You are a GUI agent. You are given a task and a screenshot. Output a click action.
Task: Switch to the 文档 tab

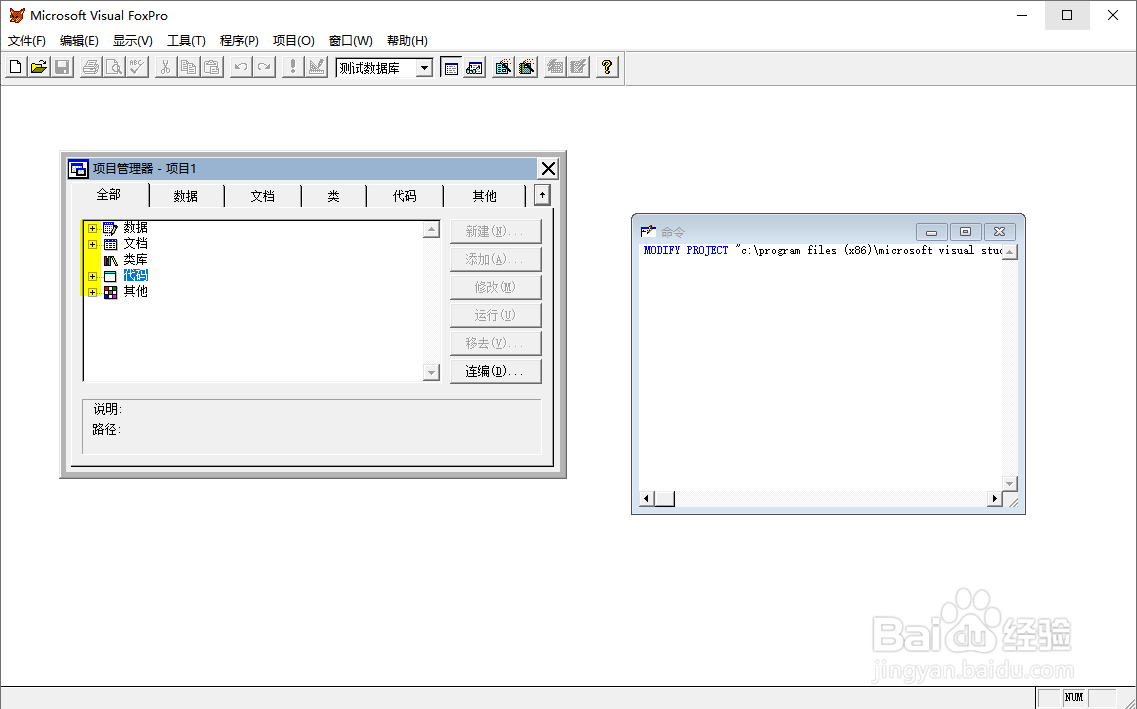pos(262,196)
